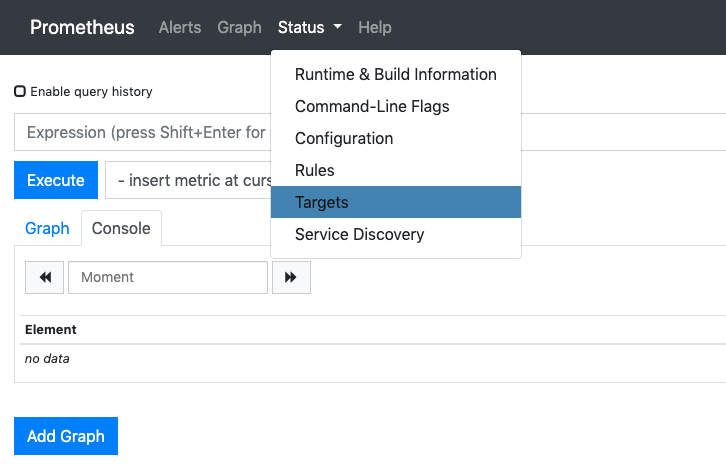Rewind time with the double-left arrow button
This screenshot has height=474, width=726.
[44, 277]
